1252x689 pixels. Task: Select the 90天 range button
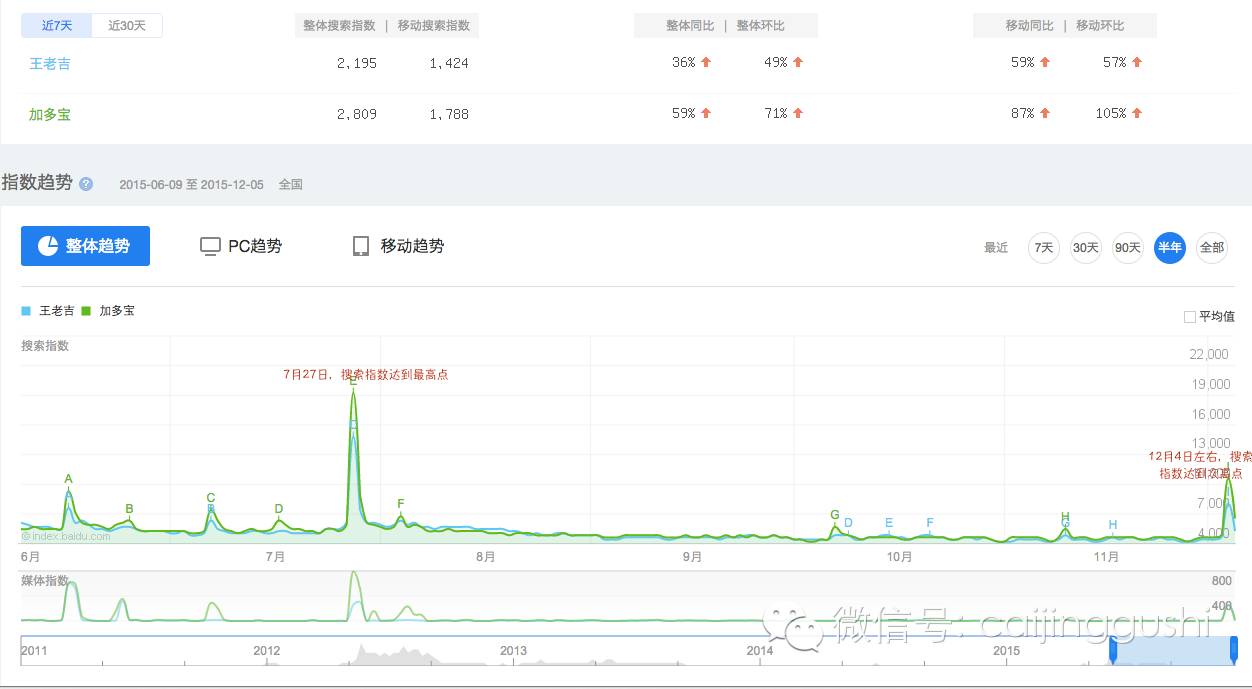[x=1128, y=247]
